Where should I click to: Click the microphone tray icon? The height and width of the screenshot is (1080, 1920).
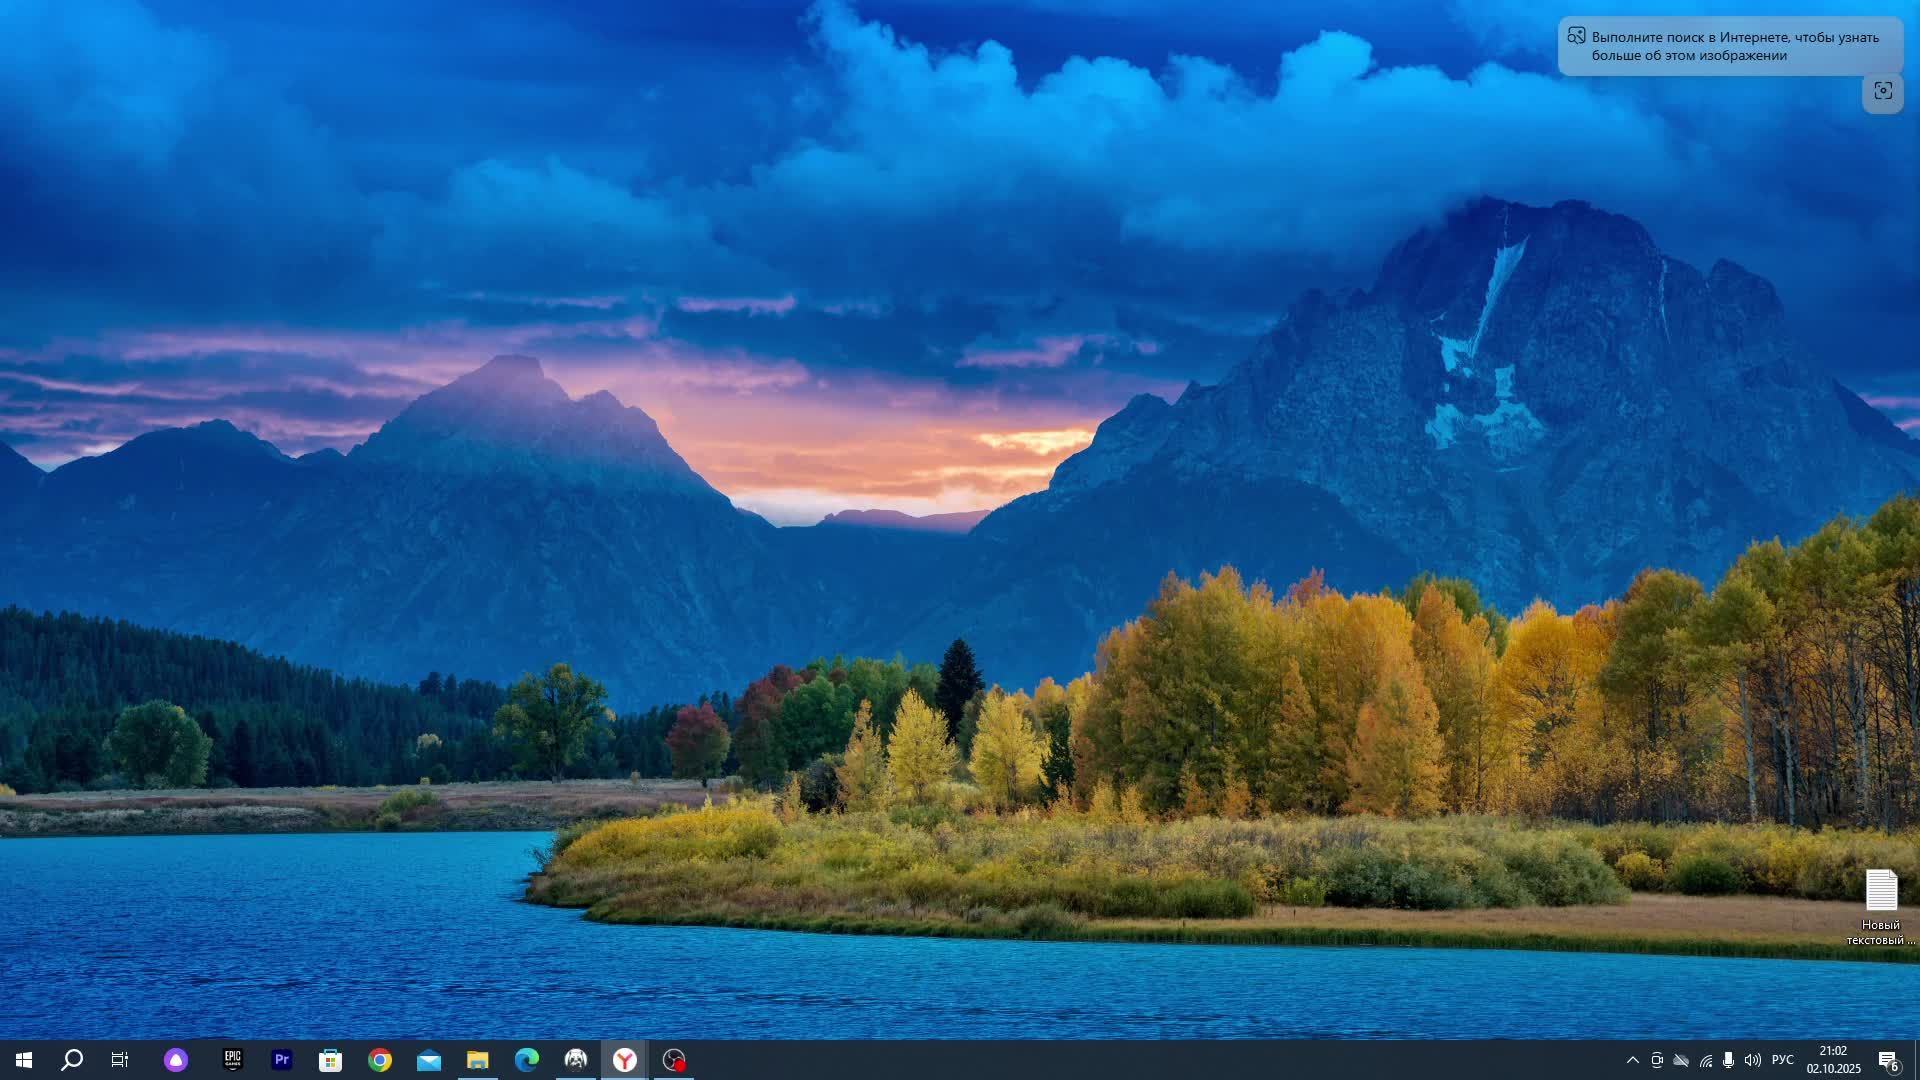pyautogui.click(x=1728, y=1060)
